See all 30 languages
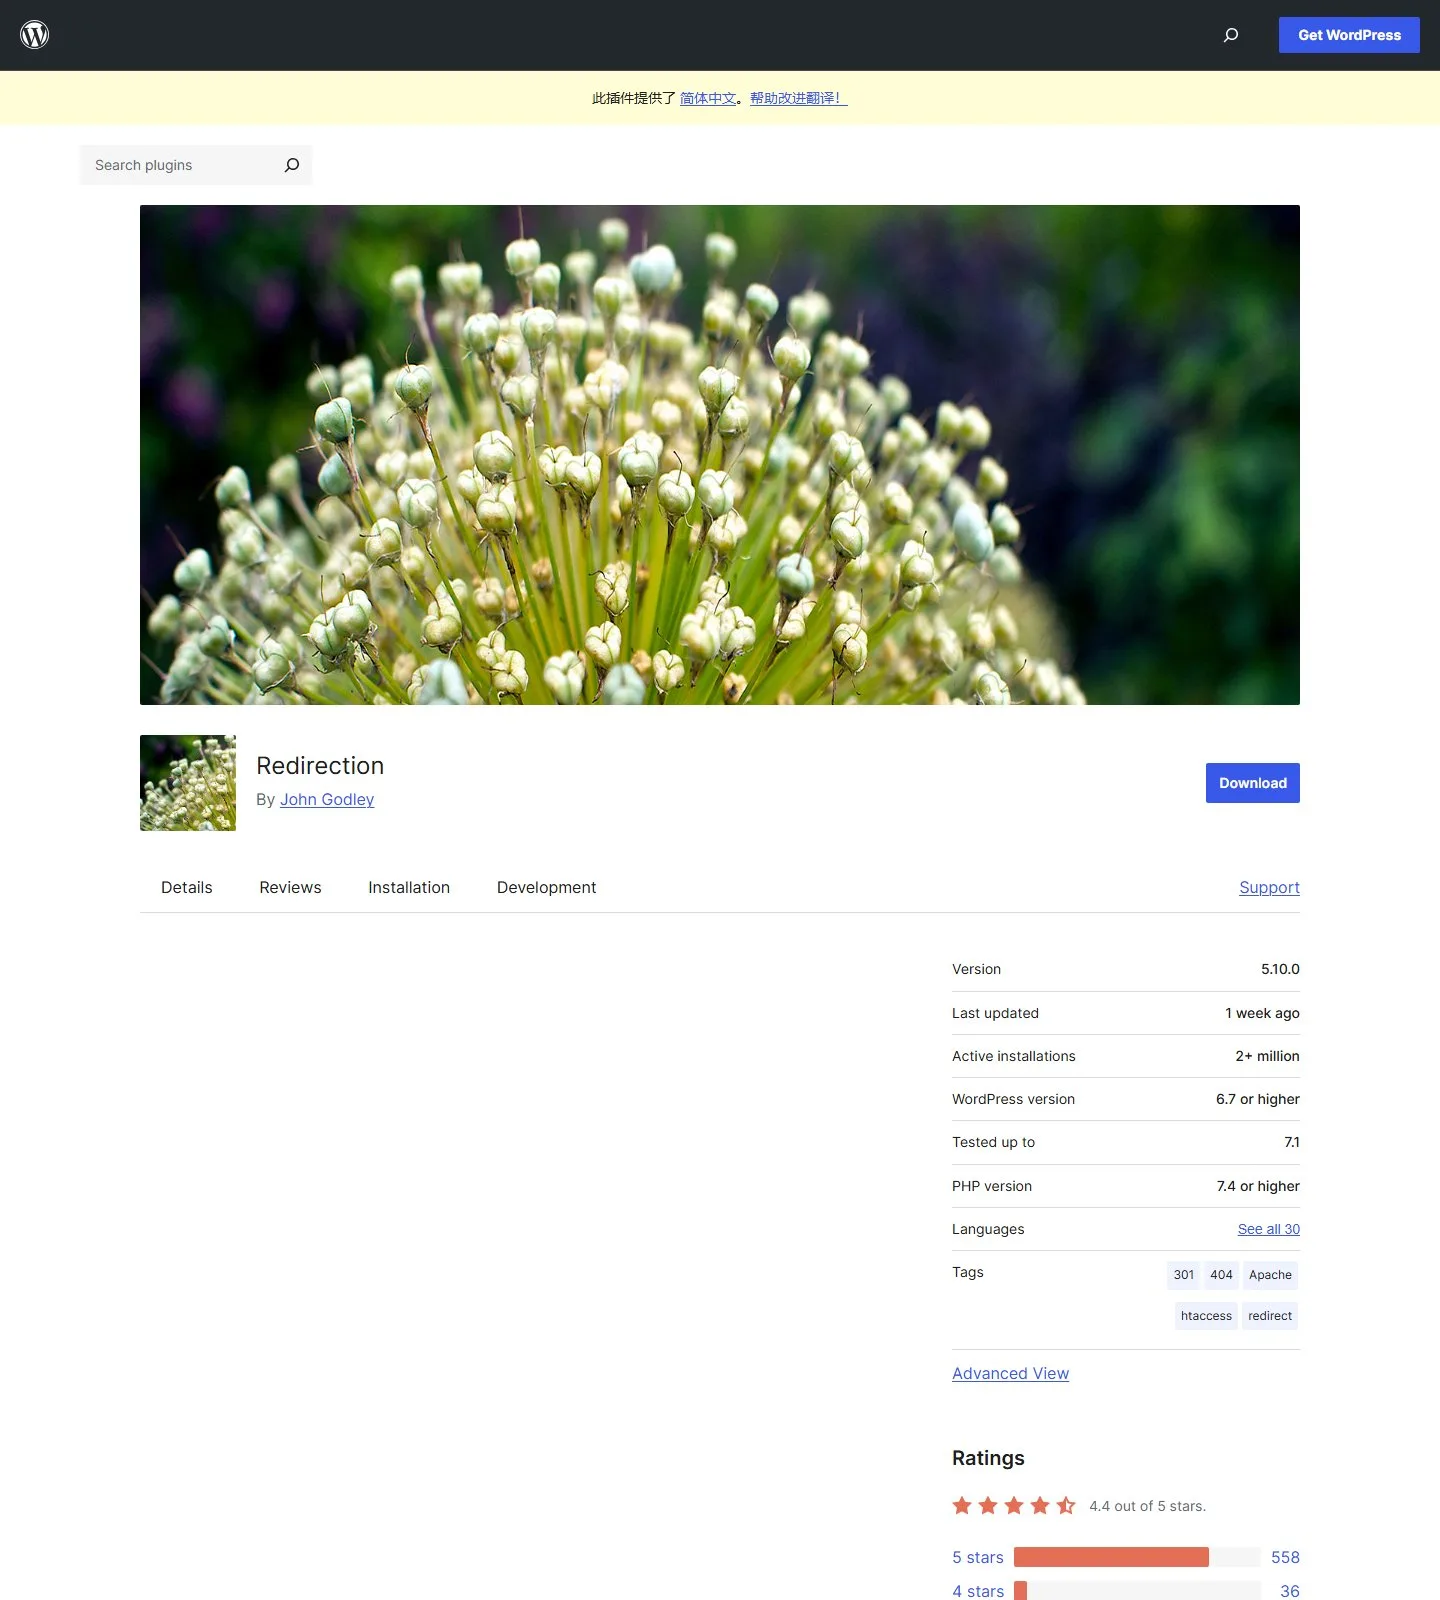This screenshot has height=1600, width=1440. point(1269,1229)
